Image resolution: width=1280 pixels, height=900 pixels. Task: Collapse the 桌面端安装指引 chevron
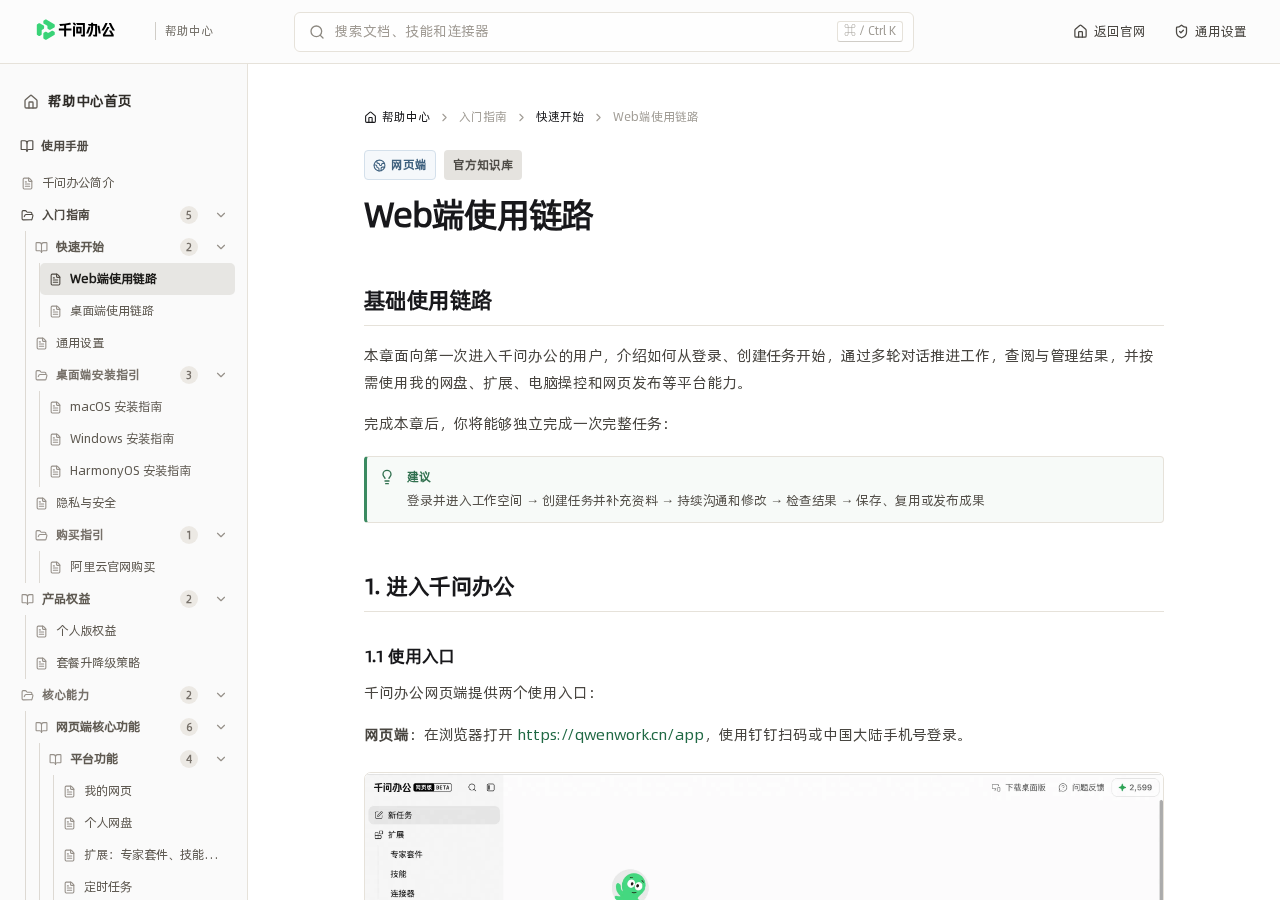(x=221, y=375)
